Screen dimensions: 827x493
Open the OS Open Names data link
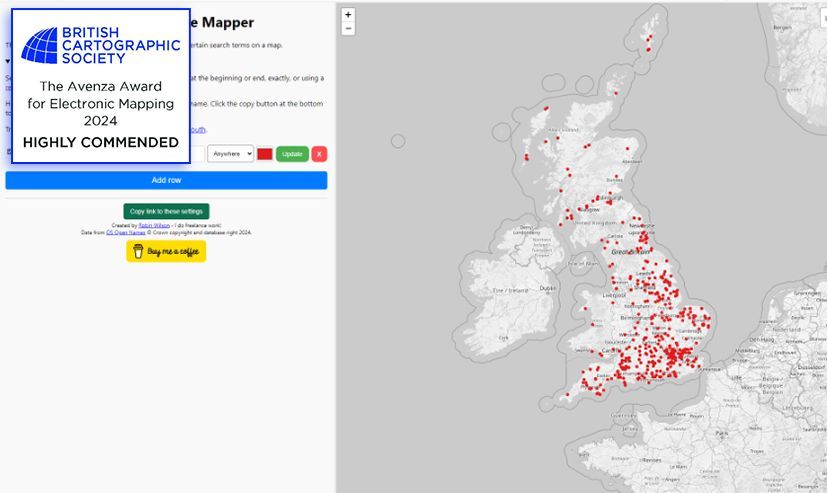tap(126, 233)
